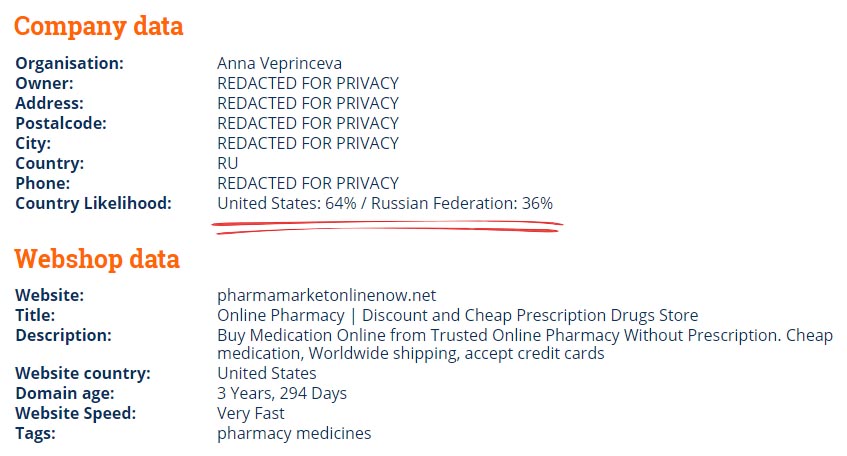Image resolution: width=847 pixels, height=456 pixels.
Task: Click the red underline annotation
Action: (x=387, y=227)
